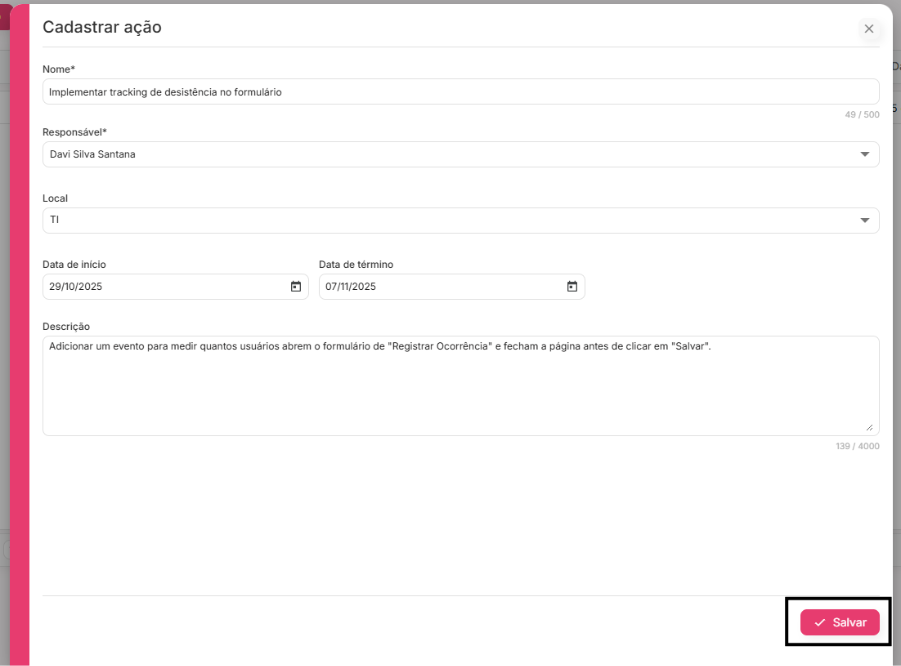The height and width of the screenshot is (666, 901).
Task: Grab the Descrição textarea resize handle
Action: coord(869,426)
